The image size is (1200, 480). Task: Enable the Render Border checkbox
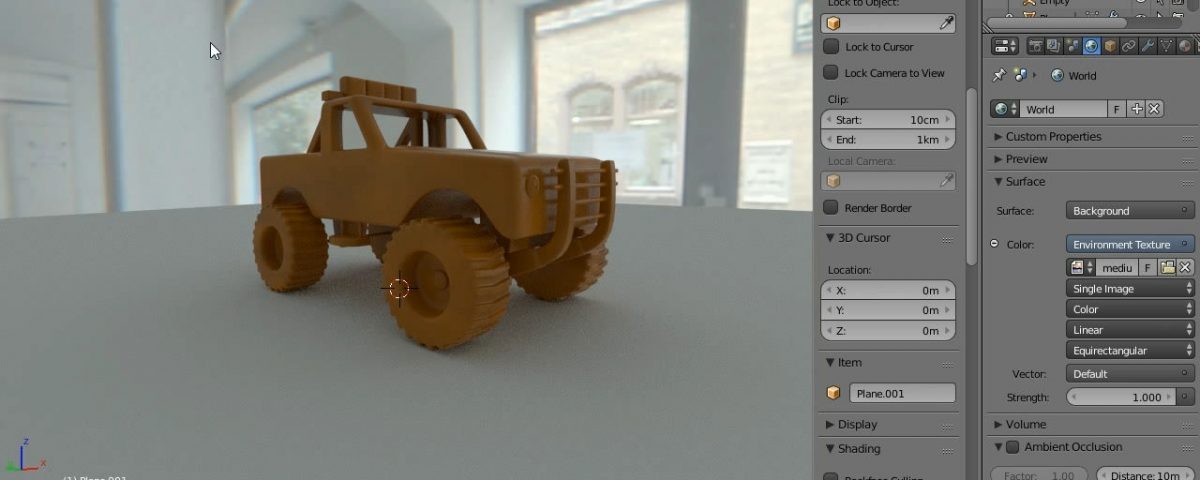coord(831,208)
